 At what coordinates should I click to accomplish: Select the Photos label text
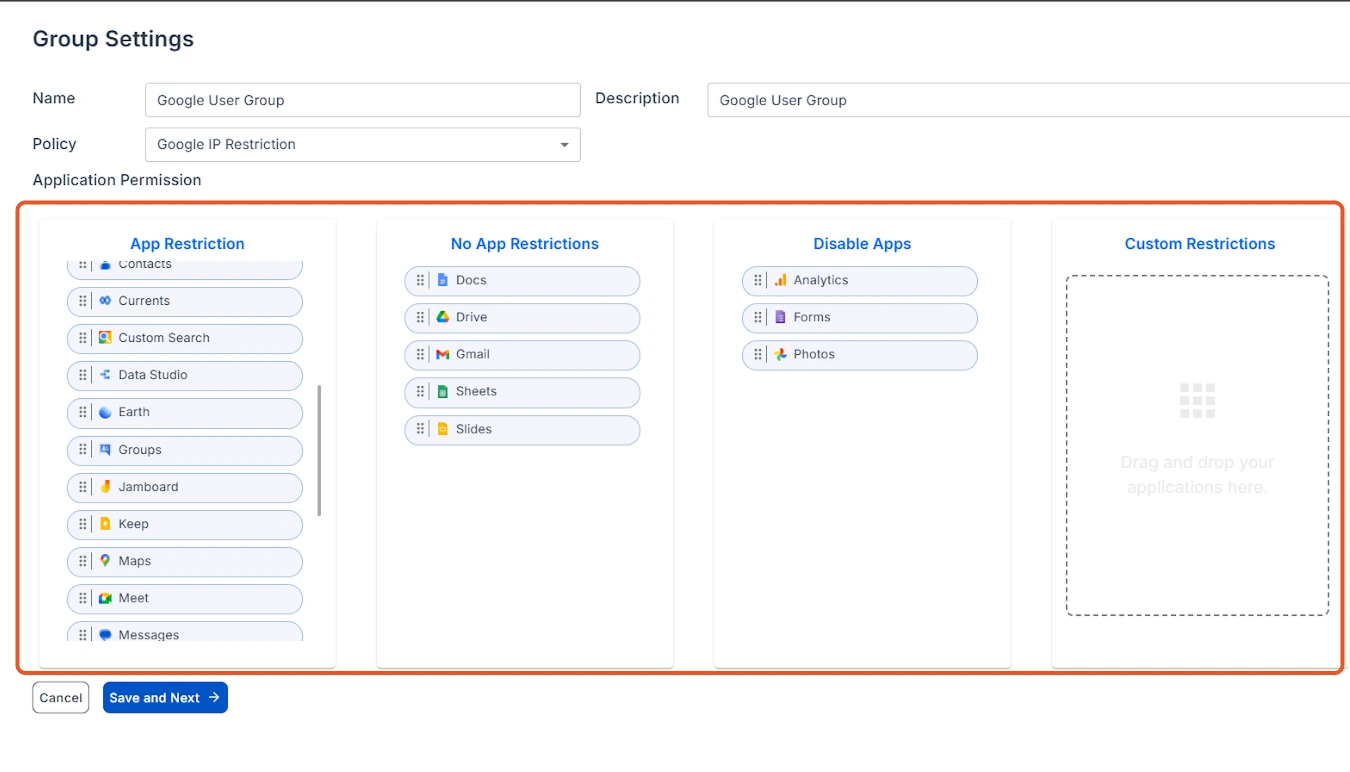[814, 354]
